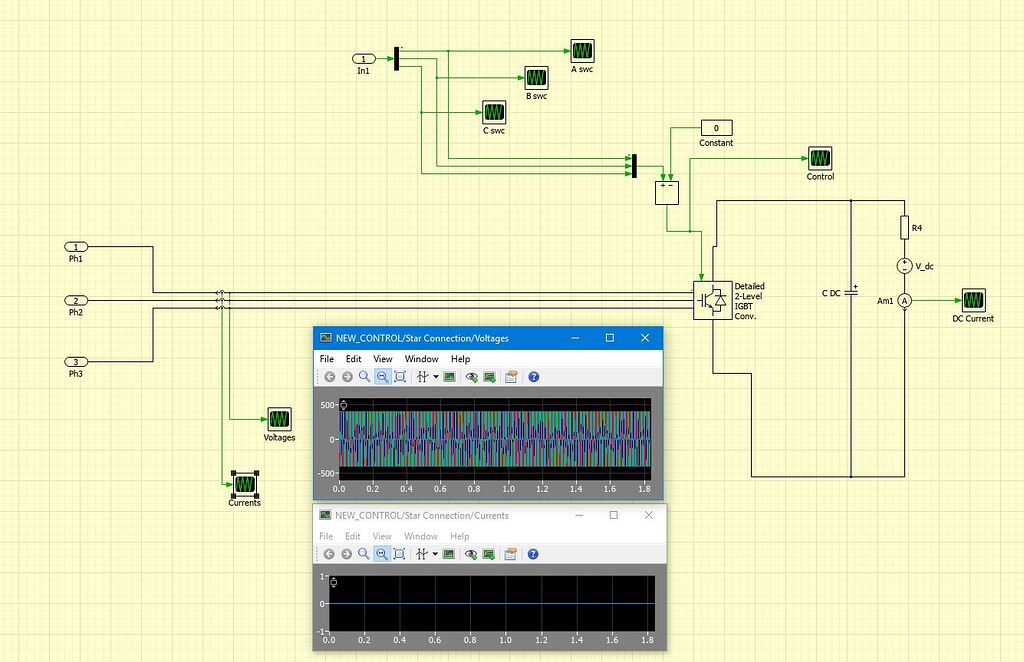This screenshot has height=662, width=1024.
Task: Select the box-zoom tool in the Voltages toolbar
Action: click(400, 376)
